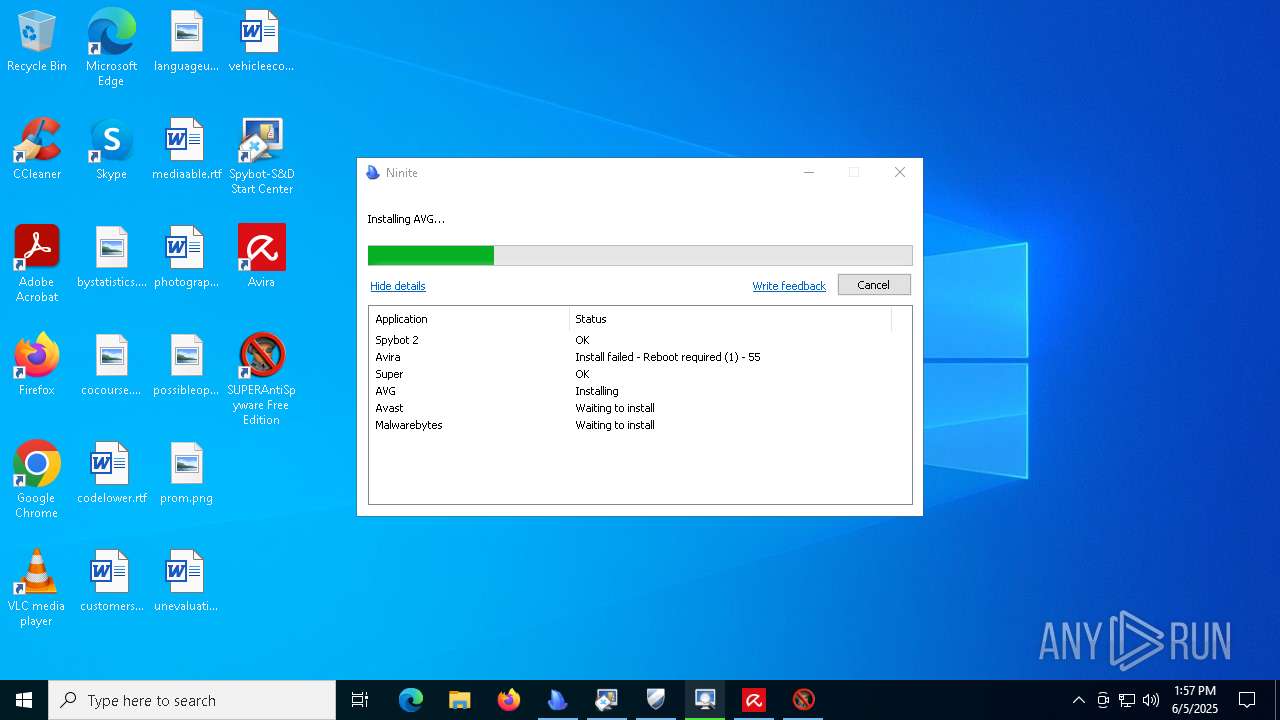Launch Microsoft Edge from the desktop shortcut
This screenshot has width=1280, height=720.
[111, 48]
